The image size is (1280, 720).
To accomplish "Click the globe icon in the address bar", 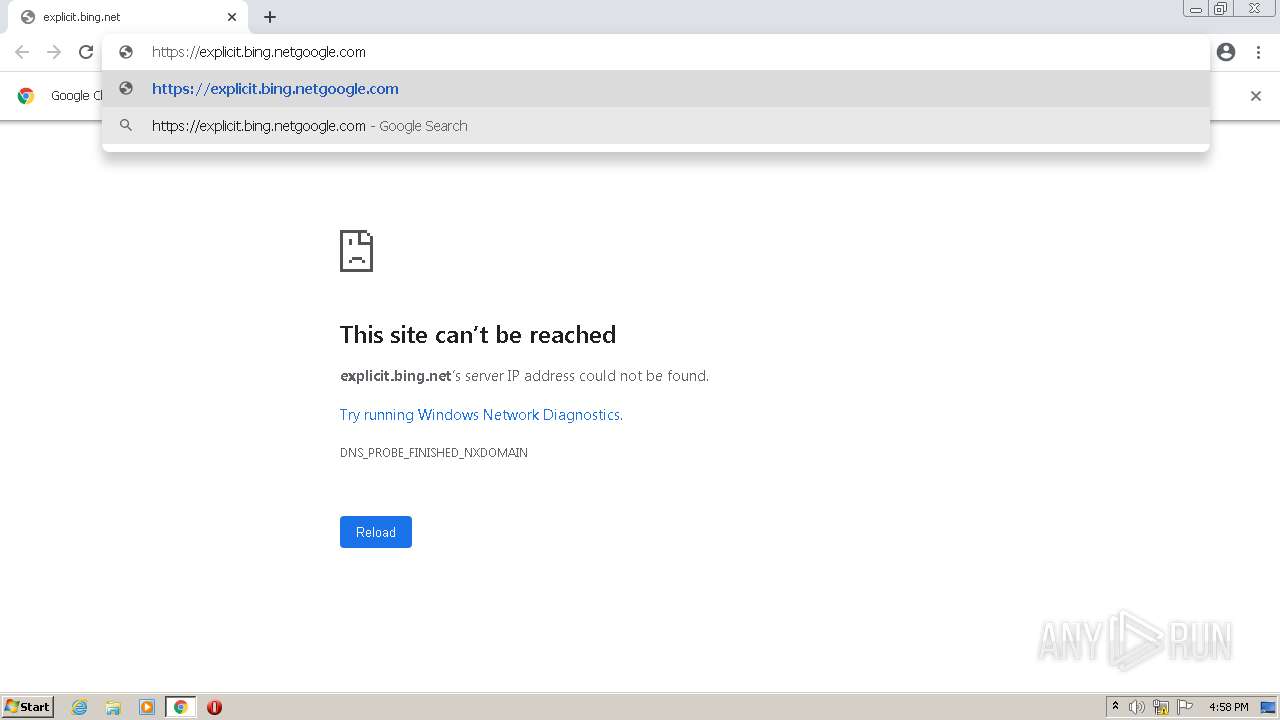I will (x=126, y=52).
